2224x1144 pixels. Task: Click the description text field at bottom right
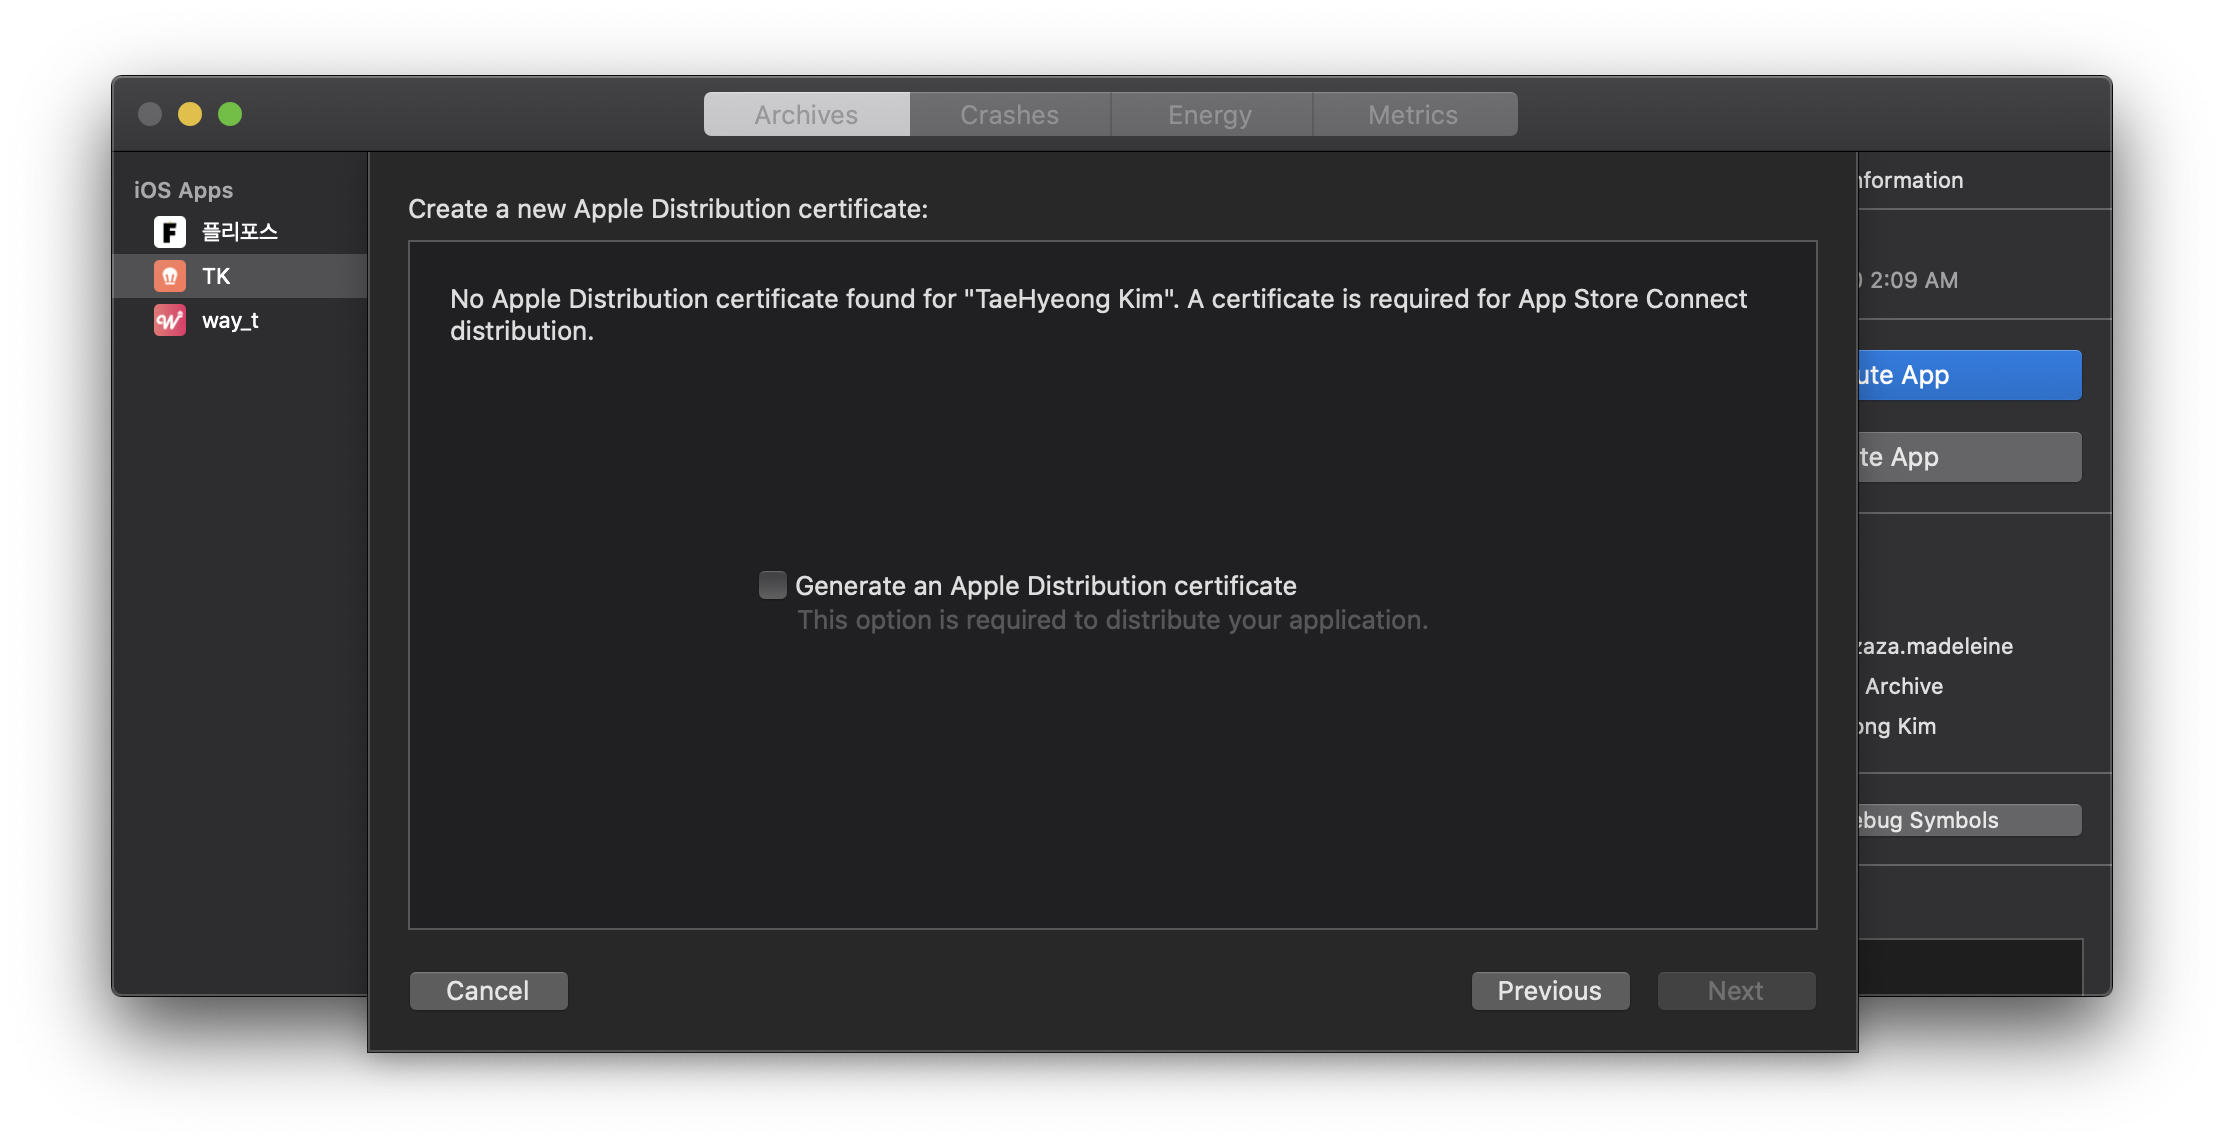click(x=1968, y=966)
